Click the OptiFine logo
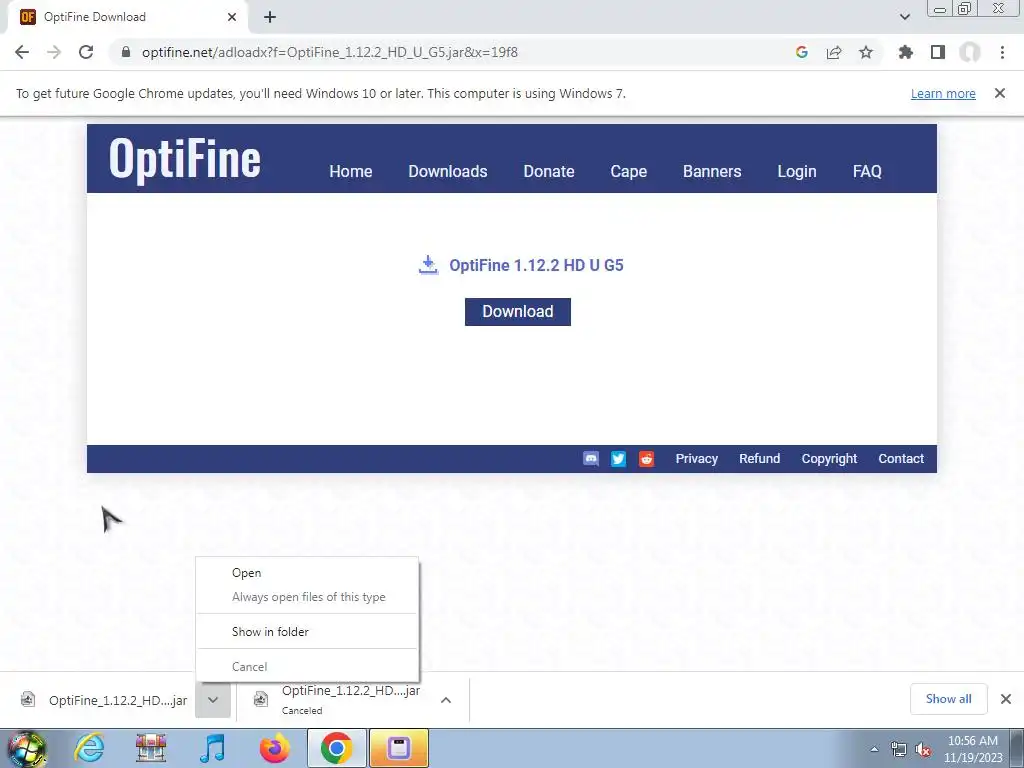Screen dimensions: 1024x768 pyautogui.click(x=185, y=159)
